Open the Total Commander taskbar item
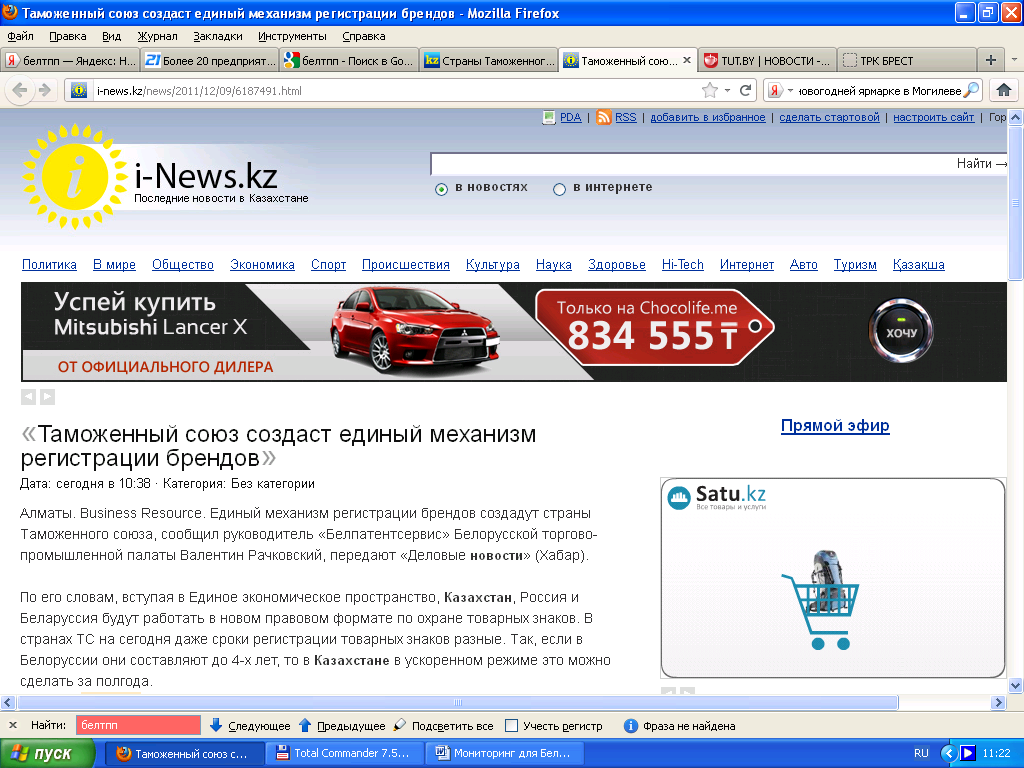 click(346, 754)
